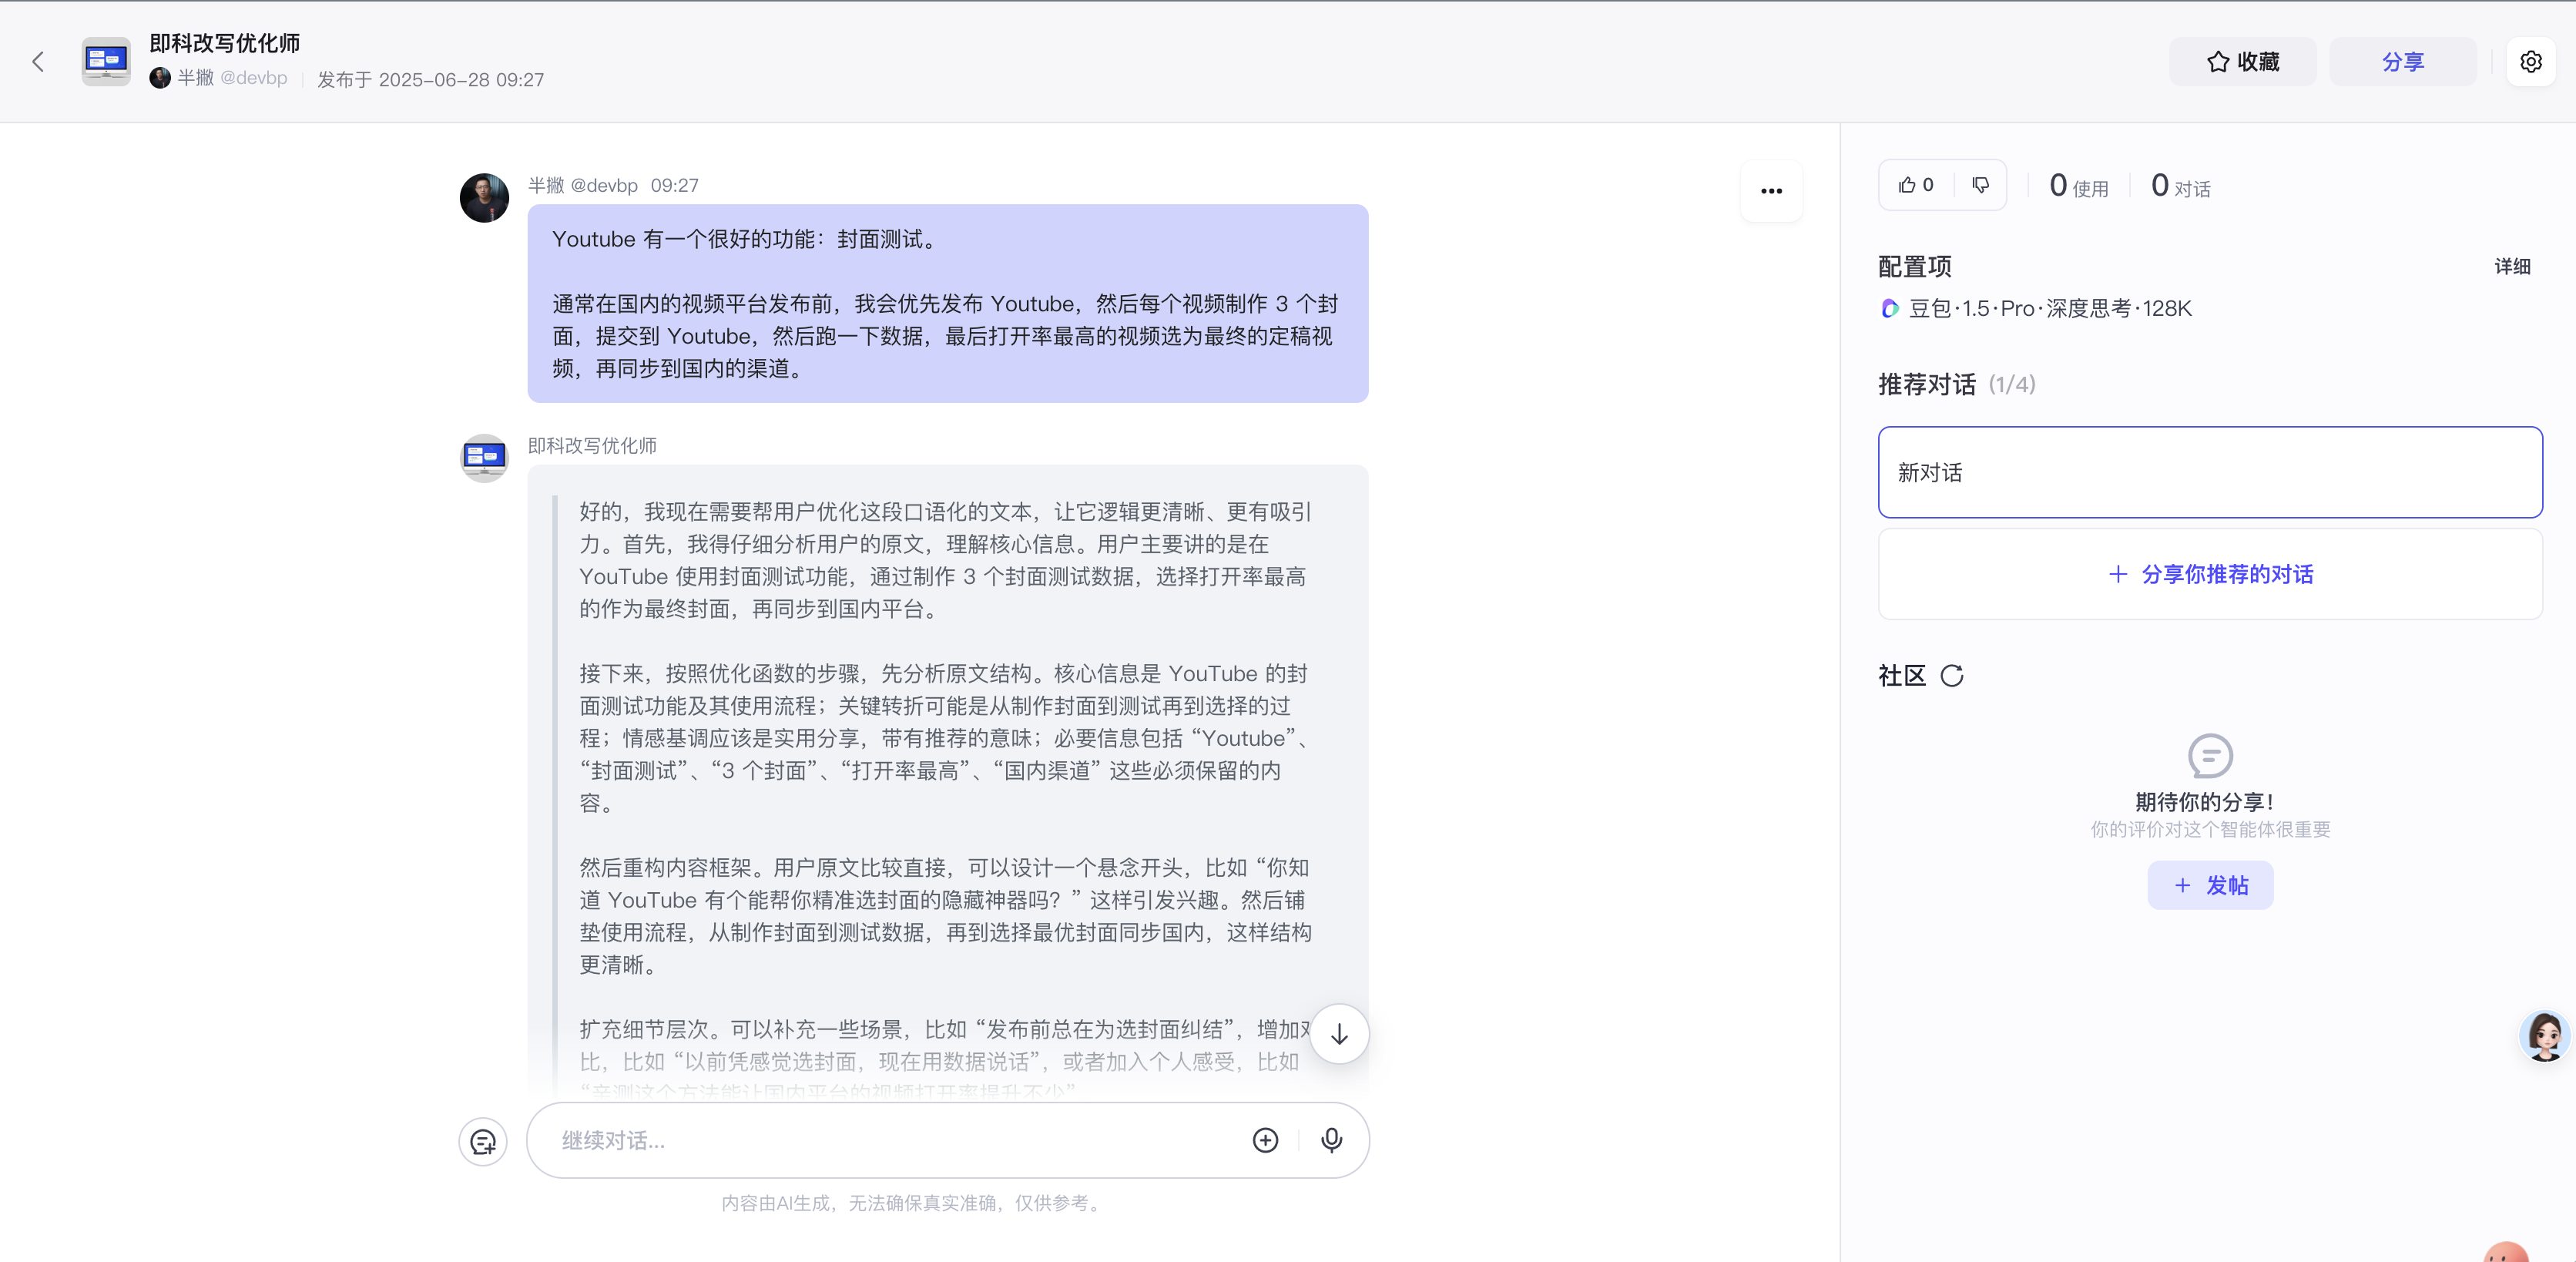Click the thumbs-down dislike button

click(1980, 185)
